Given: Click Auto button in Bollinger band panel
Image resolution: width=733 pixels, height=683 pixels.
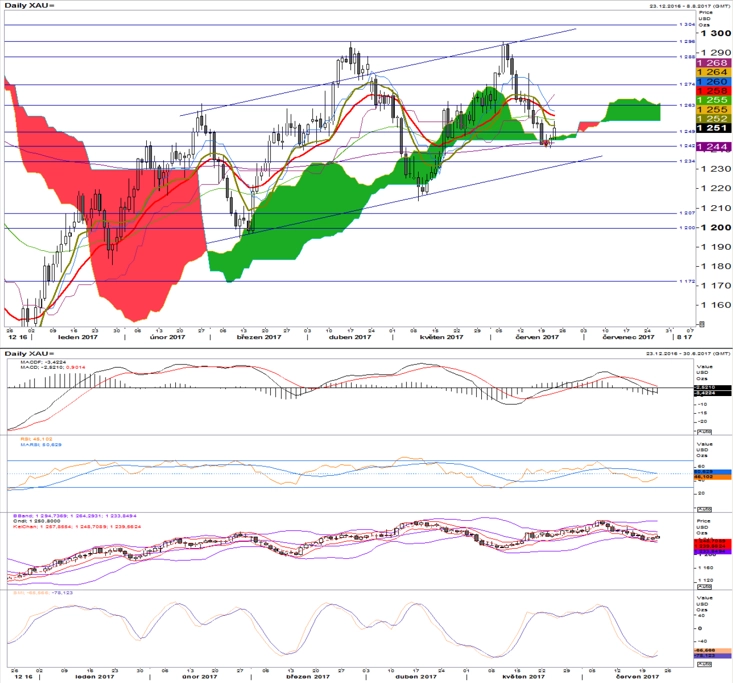Looking at the screenshot, I should point(704,587).
